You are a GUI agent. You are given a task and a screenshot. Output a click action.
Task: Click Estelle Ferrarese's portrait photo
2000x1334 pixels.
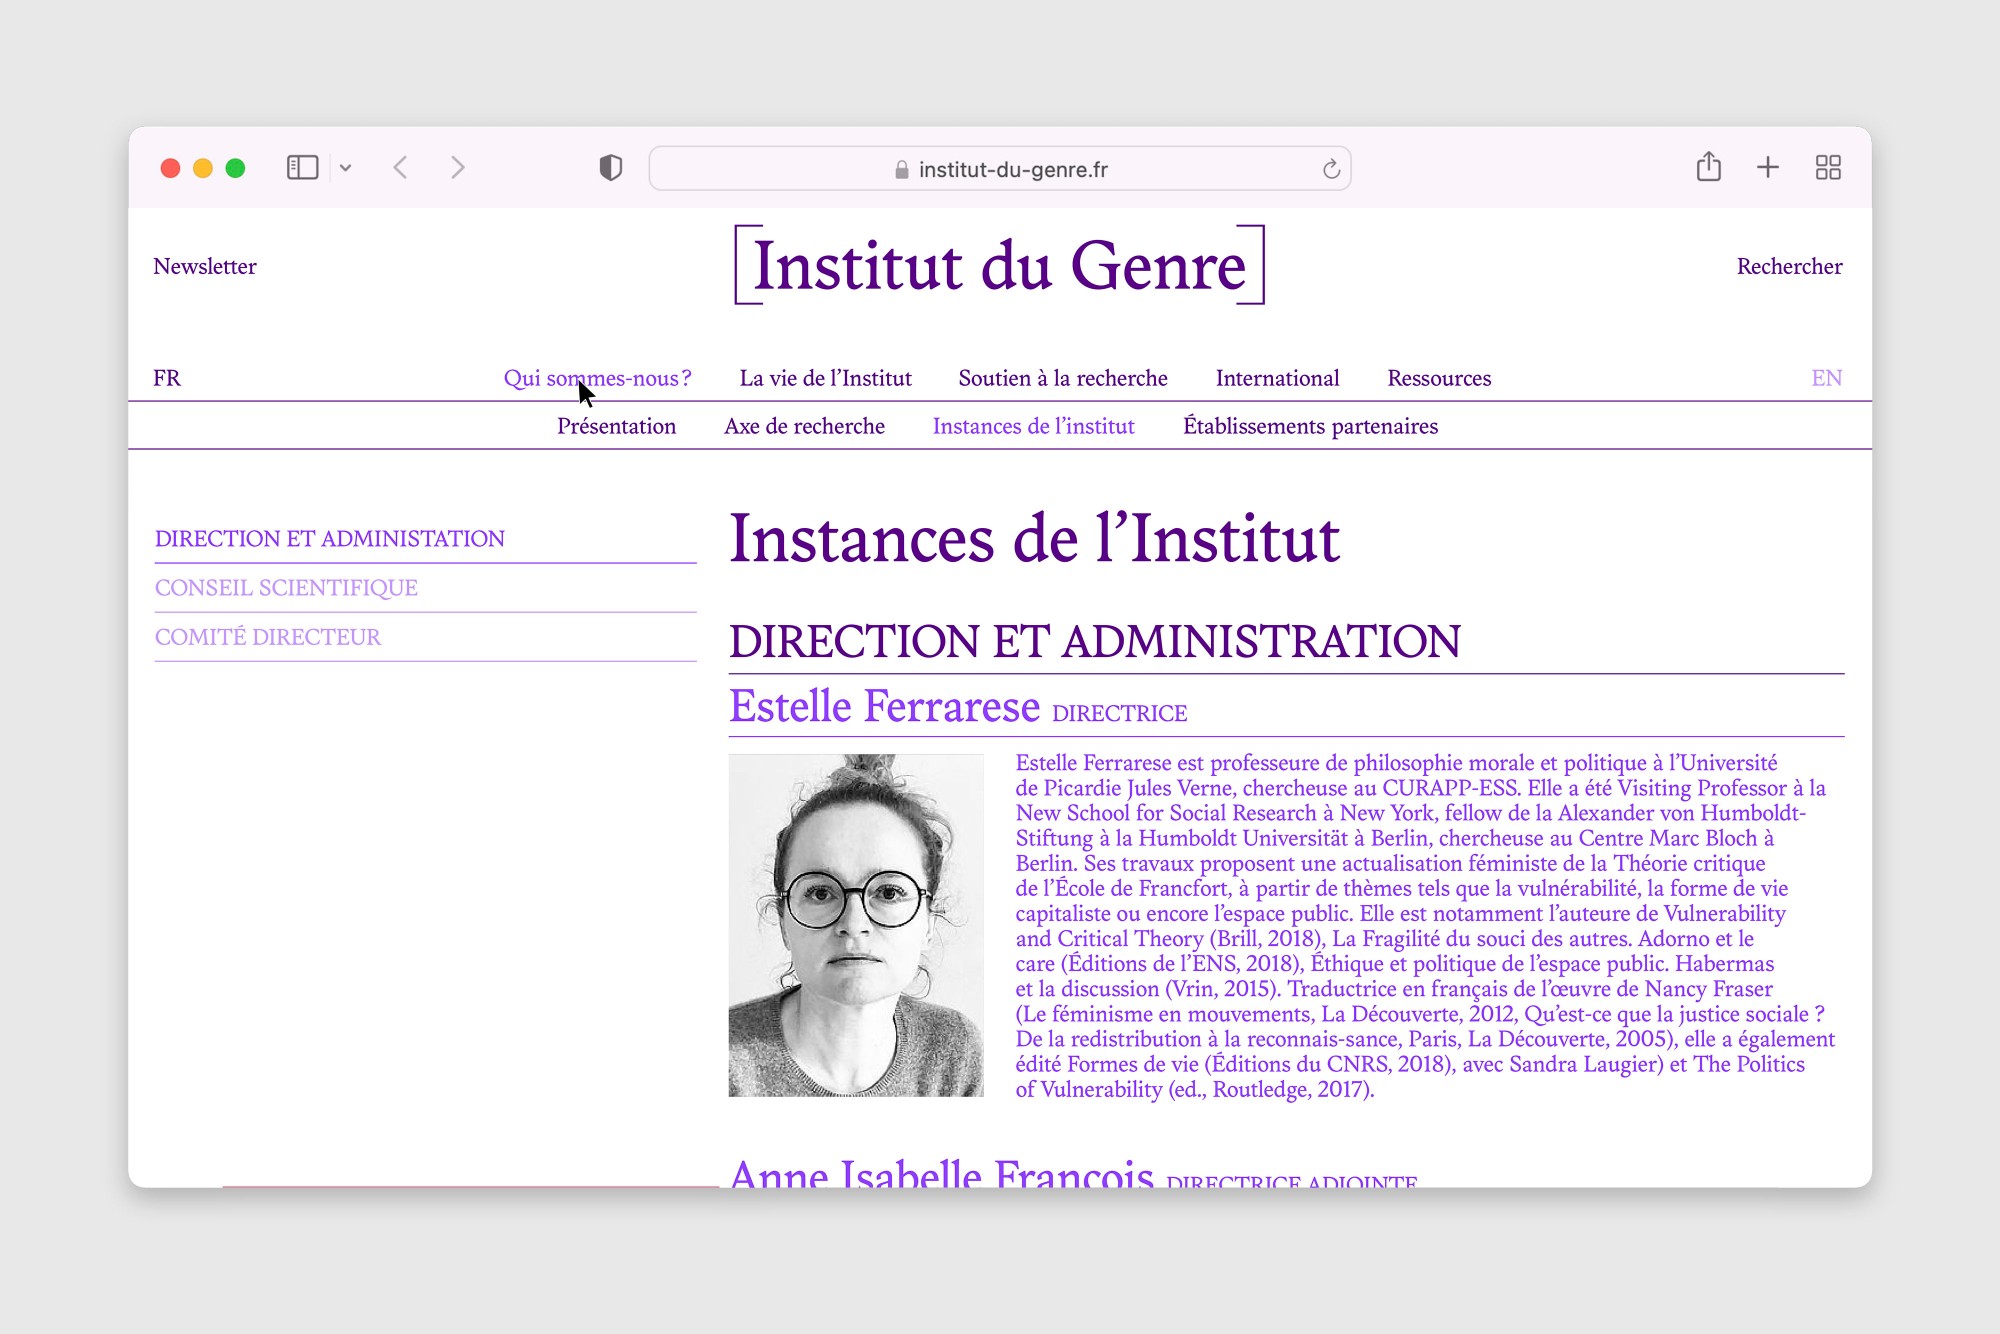pyautogui.click(x=855, y=925)
